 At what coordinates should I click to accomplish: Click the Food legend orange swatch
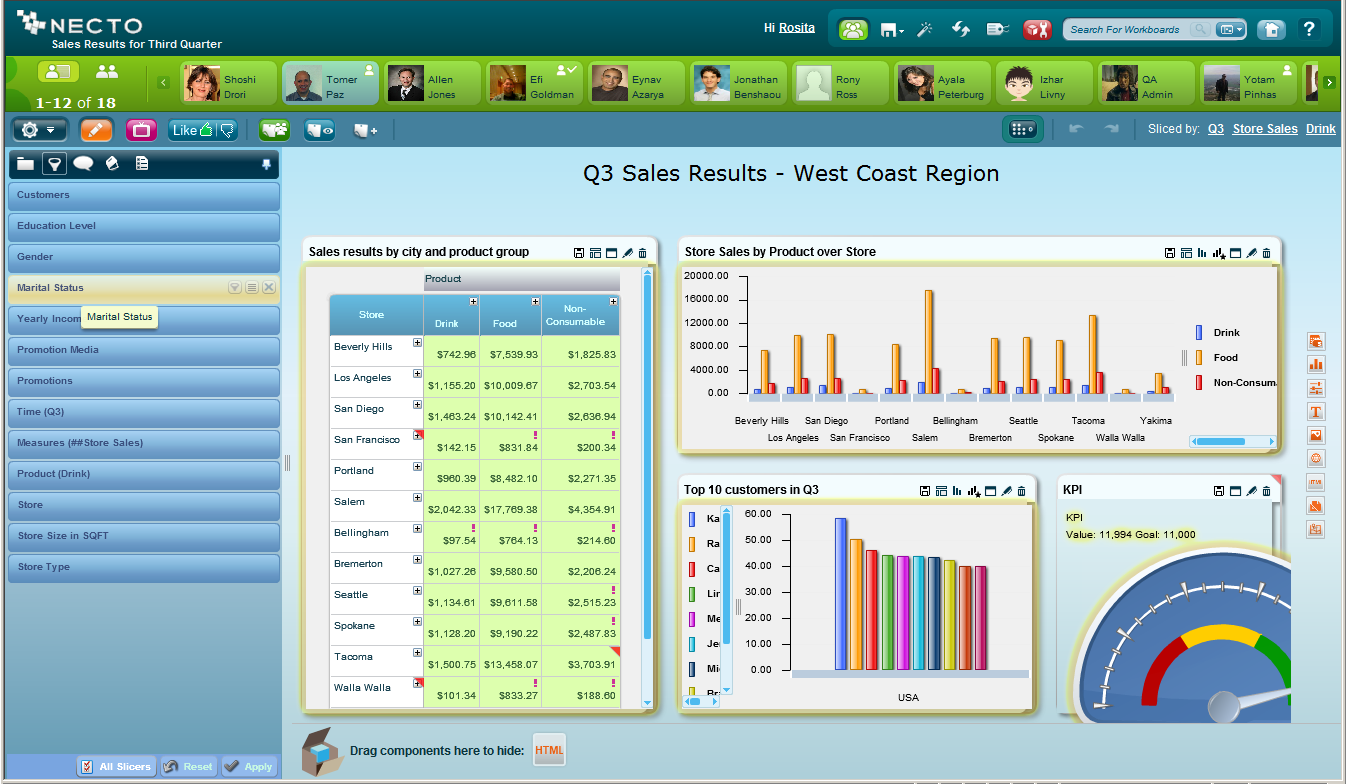pos(1199,357)
